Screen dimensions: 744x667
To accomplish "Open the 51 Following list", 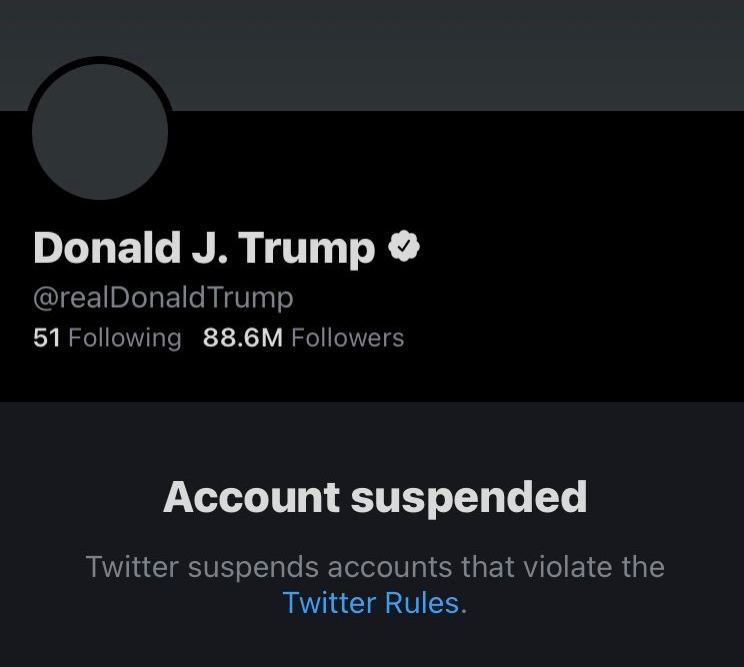I will tap(107, 338).
